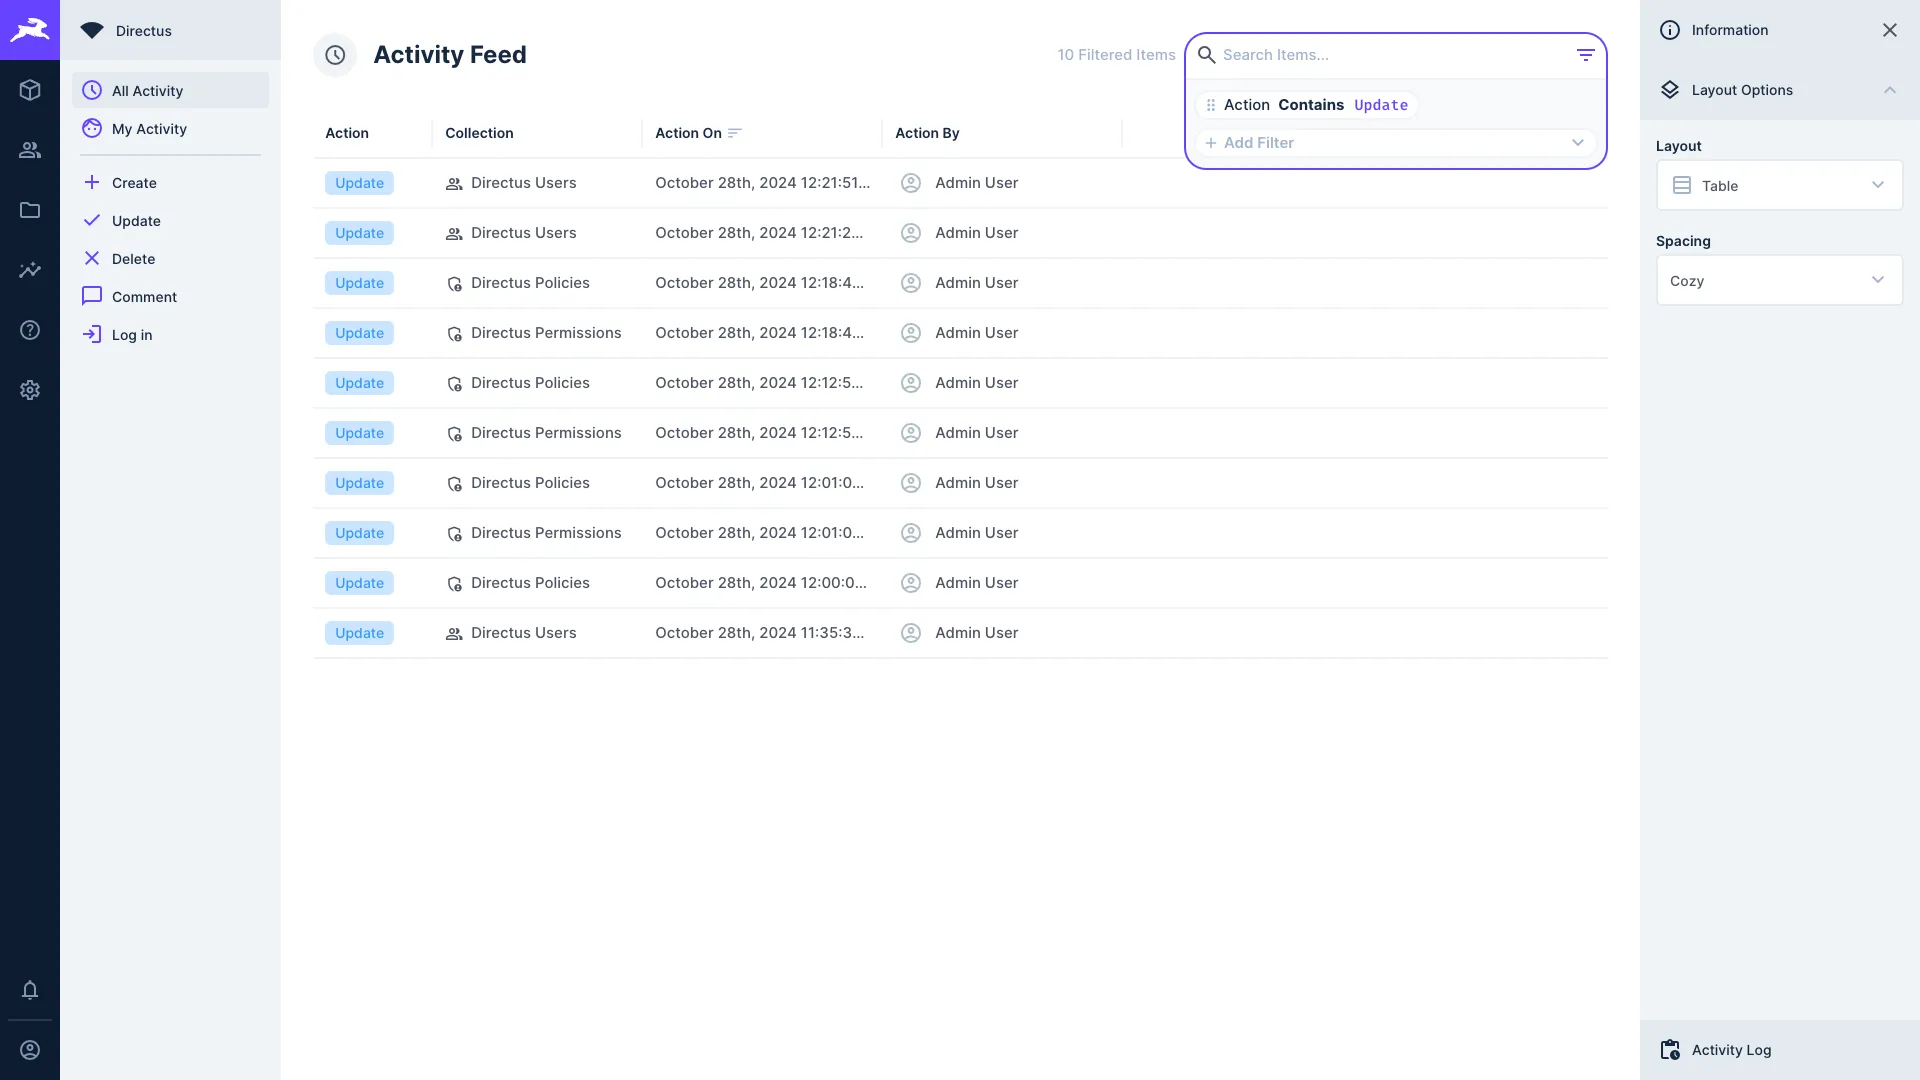Screen dimensions: 1920x1080
Task: Open the File Library folder icon
Action: (x=30, y=210)
